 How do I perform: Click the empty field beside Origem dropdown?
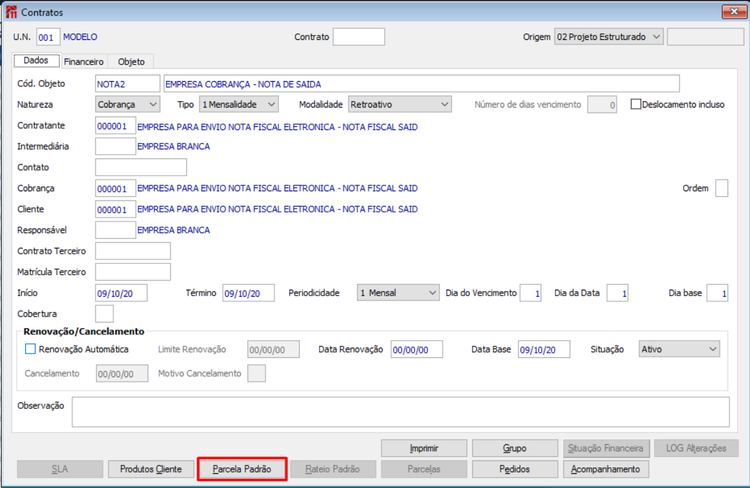706,37
